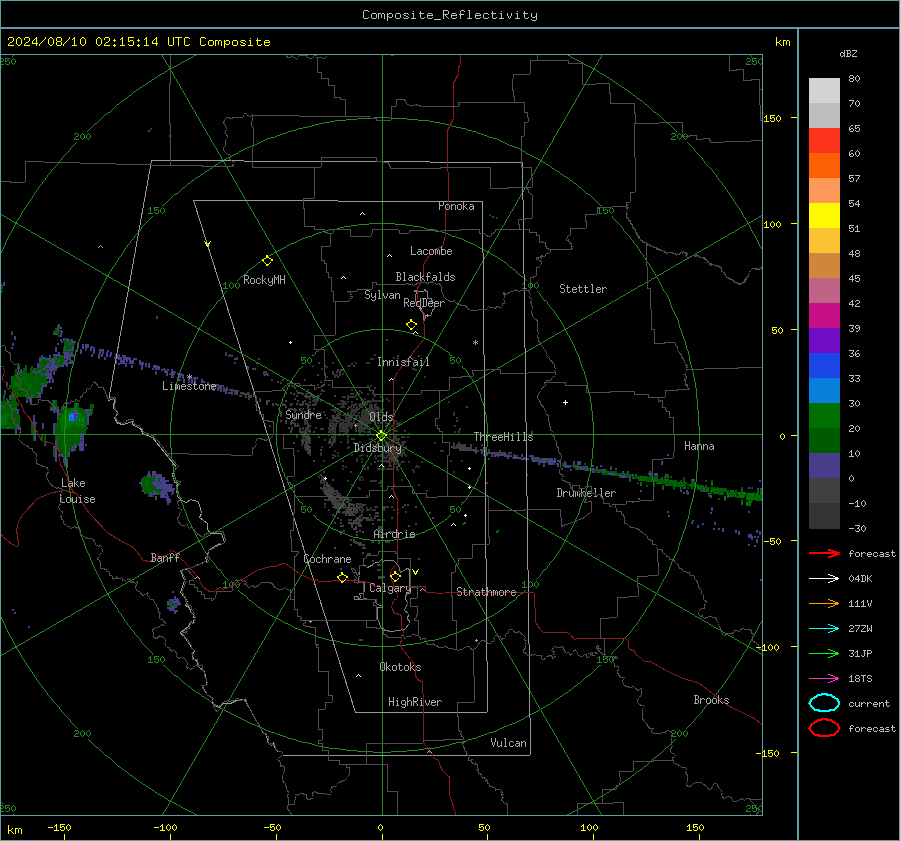
Task: Click the Drumheller city label
Action: pos(586,493)
